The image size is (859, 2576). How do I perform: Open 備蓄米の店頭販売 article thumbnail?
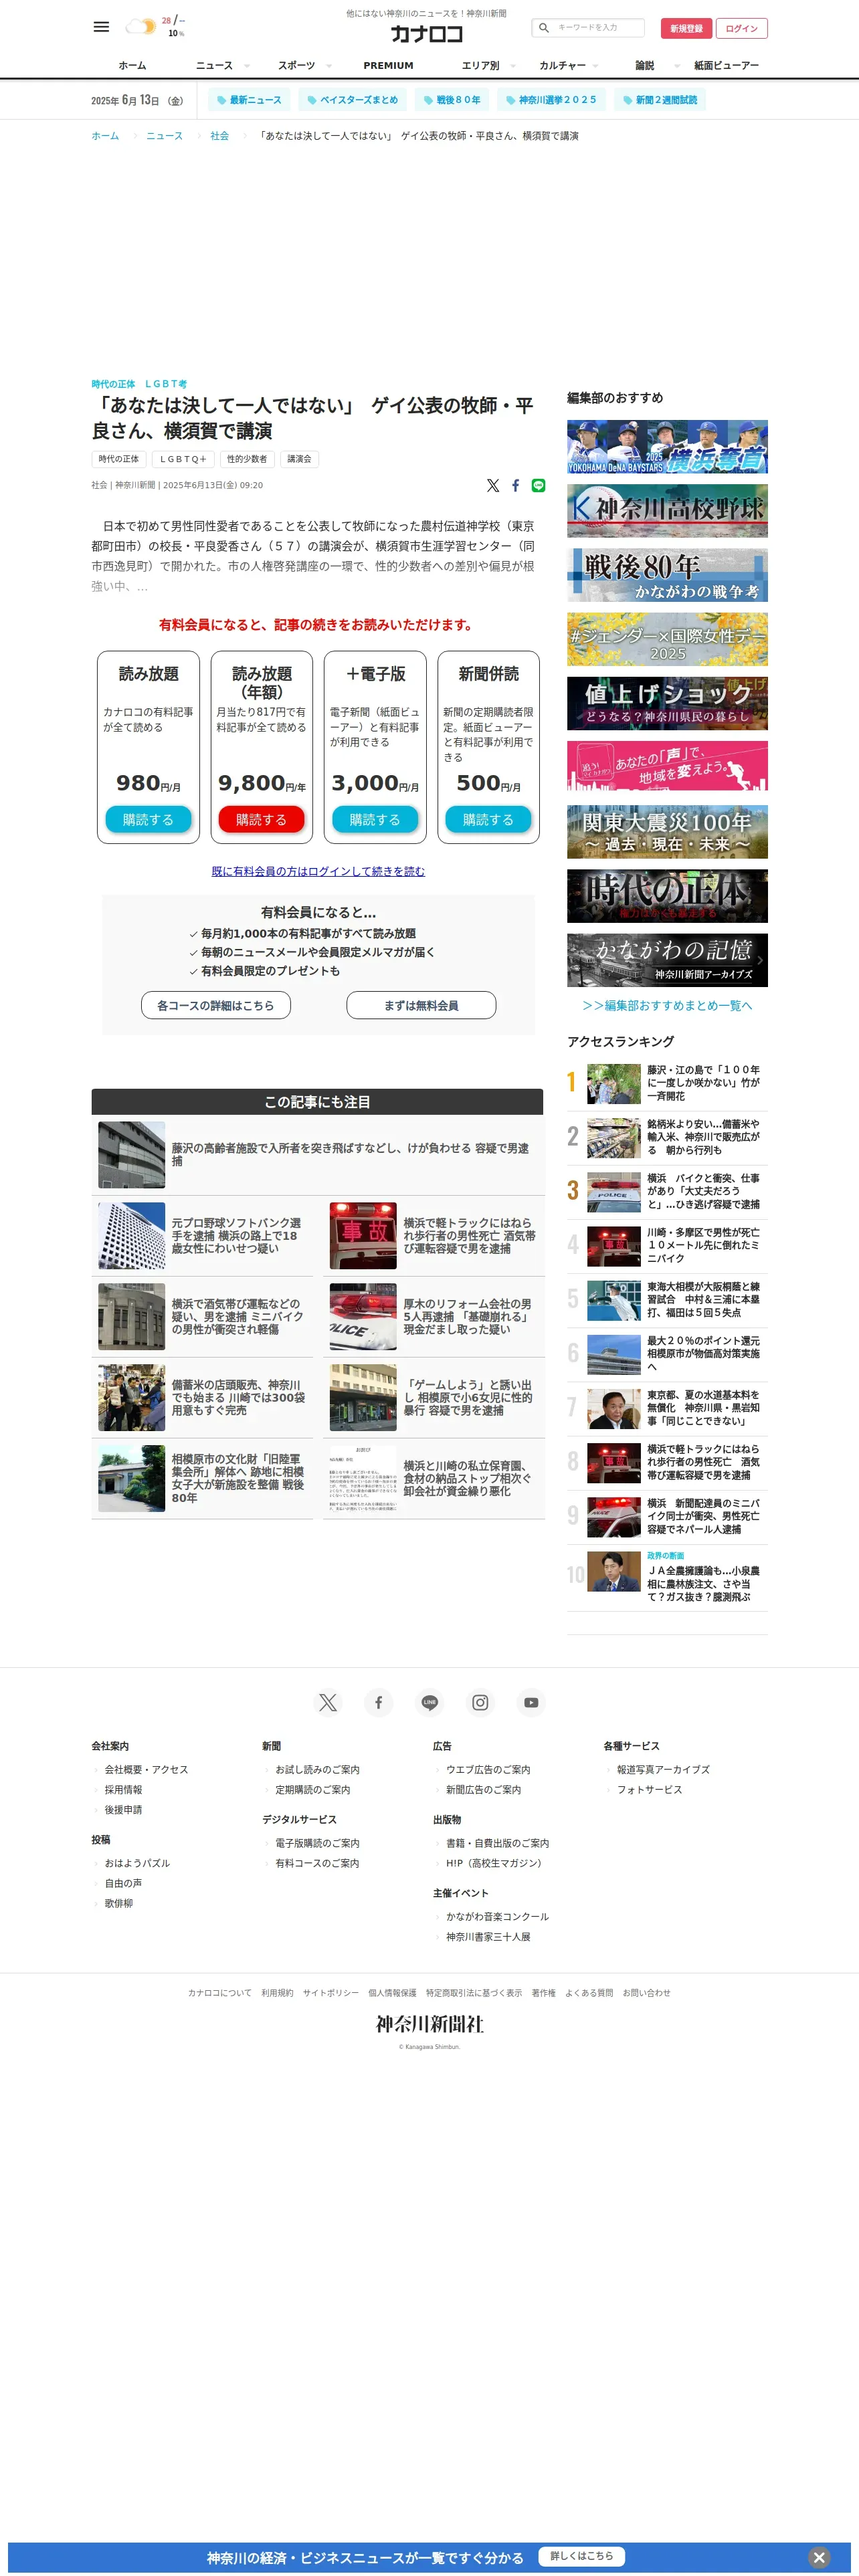click(x=132, y=1397)
